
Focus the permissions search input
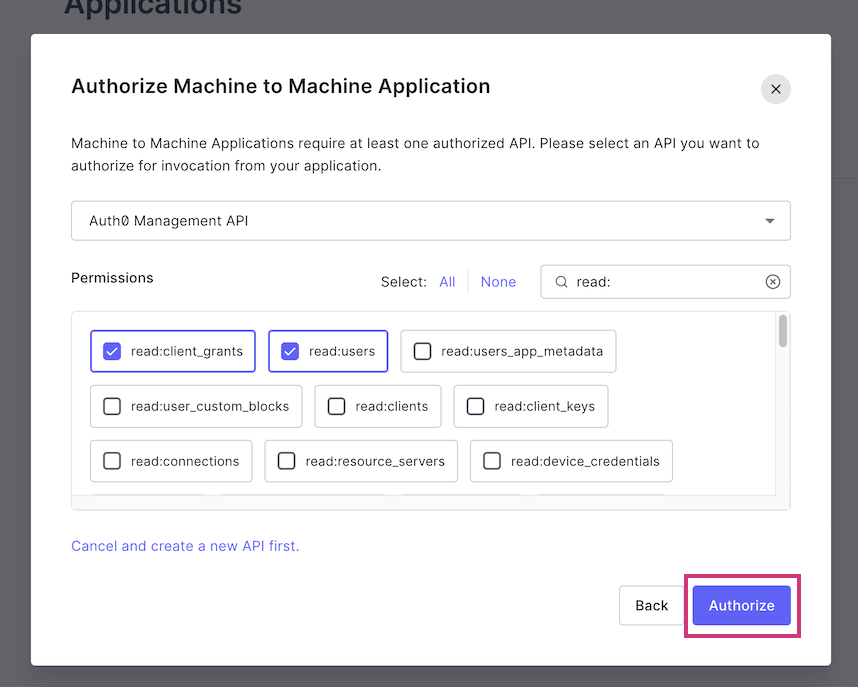(665, 282)
